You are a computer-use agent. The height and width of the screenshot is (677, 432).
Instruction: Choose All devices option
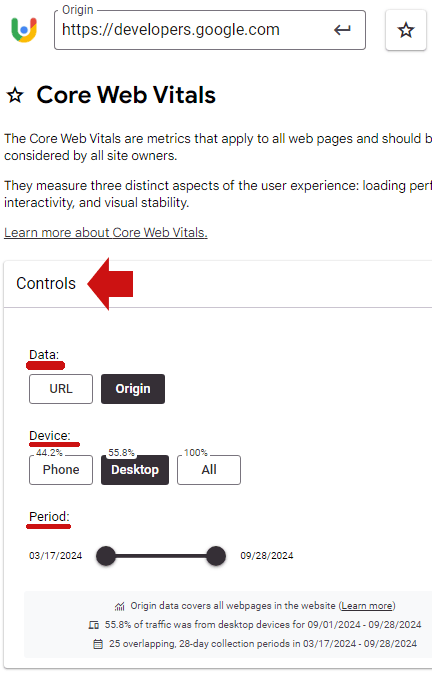click(209, 470)
